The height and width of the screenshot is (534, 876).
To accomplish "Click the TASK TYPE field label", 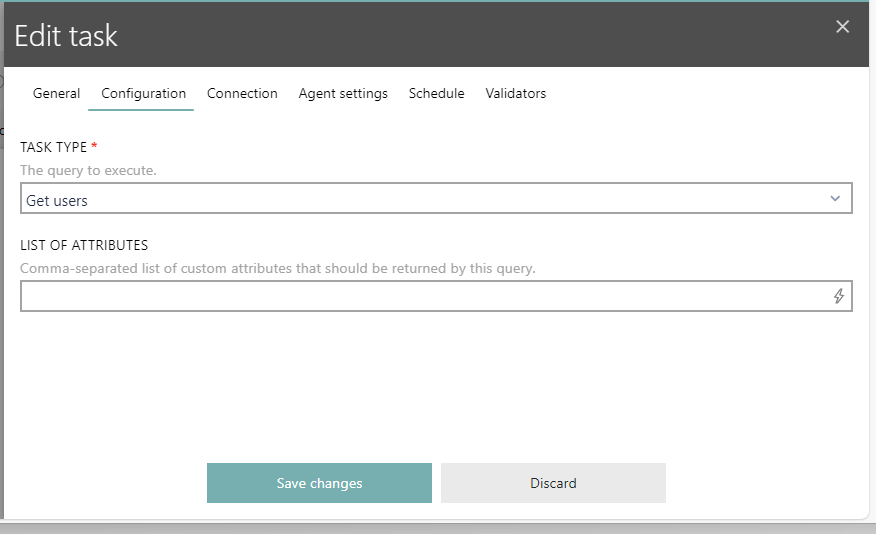I will point(53,147).
